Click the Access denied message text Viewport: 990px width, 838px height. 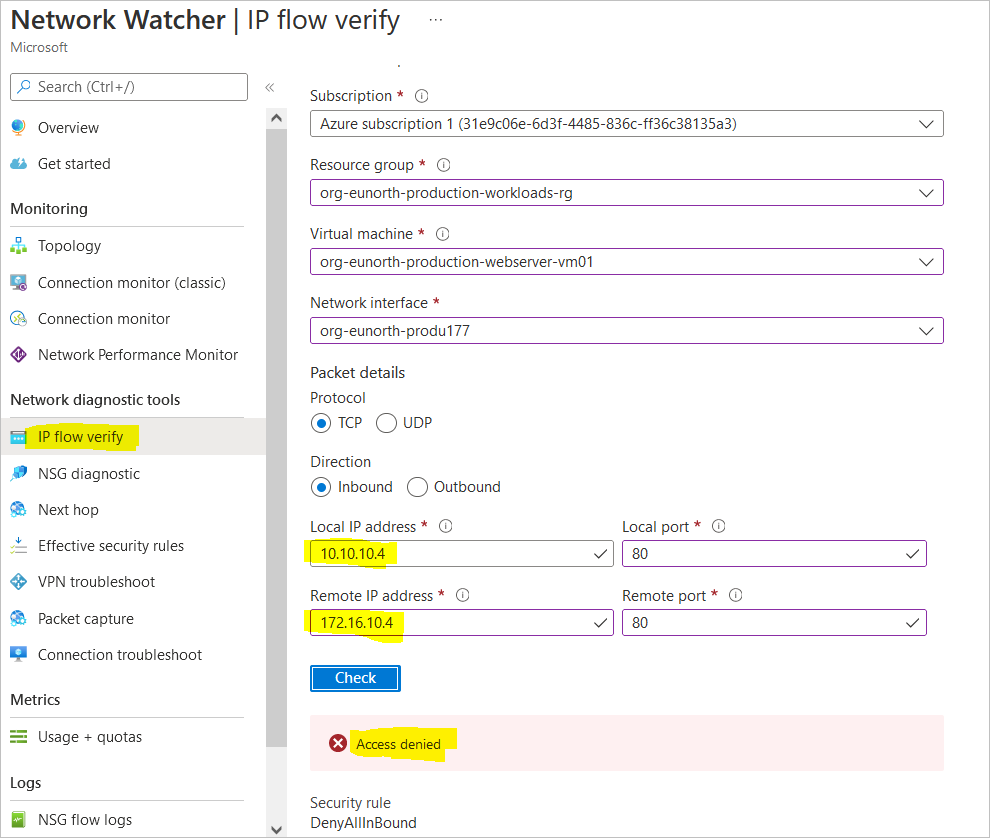coord(398,744)
